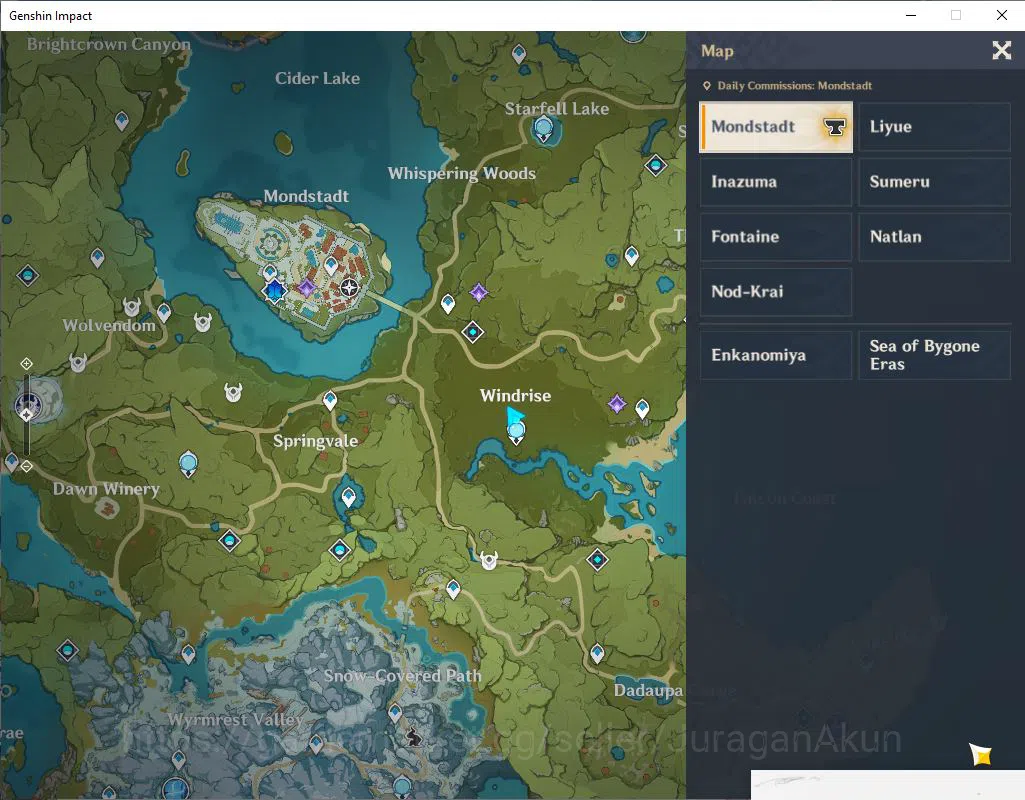The image size is (1025, 800).
Task: Click the wolf-head icon directly above the Wolvendom label
Action: [x=131, y=306]
